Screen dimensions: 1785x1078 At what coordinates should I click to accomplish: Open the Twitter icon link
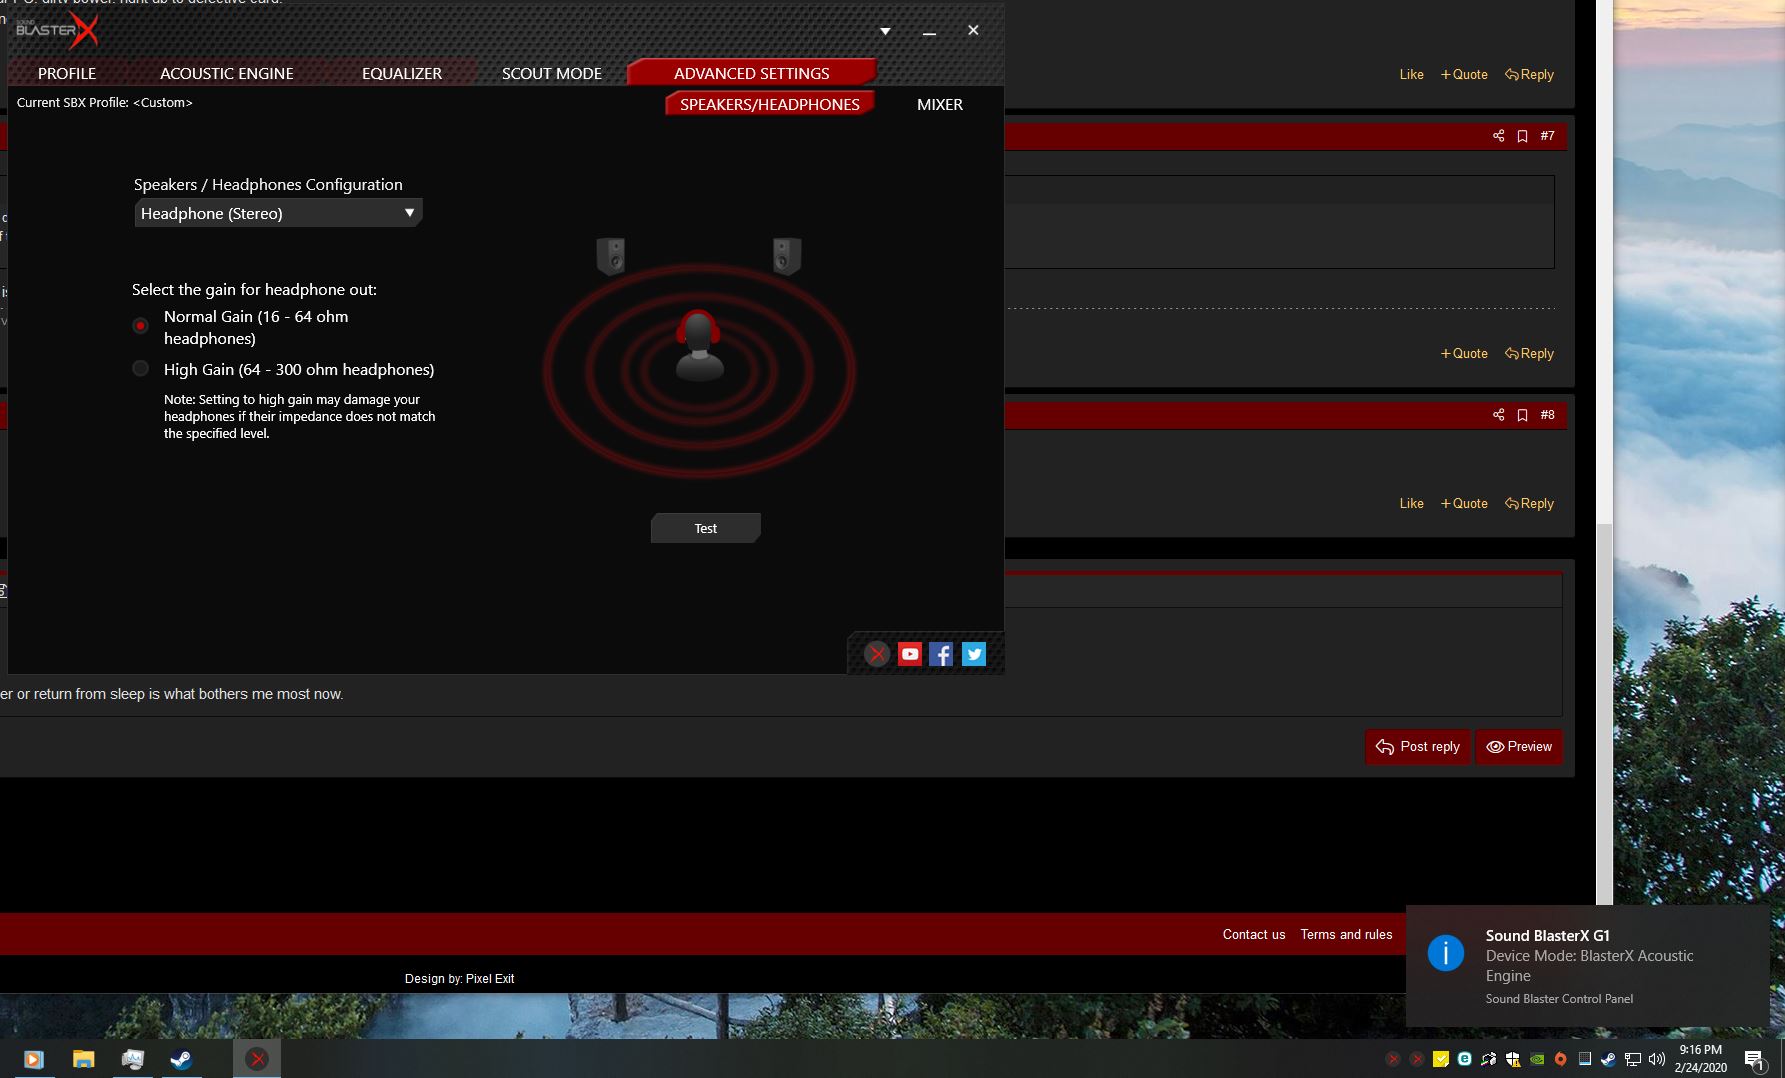click(973, 654)
